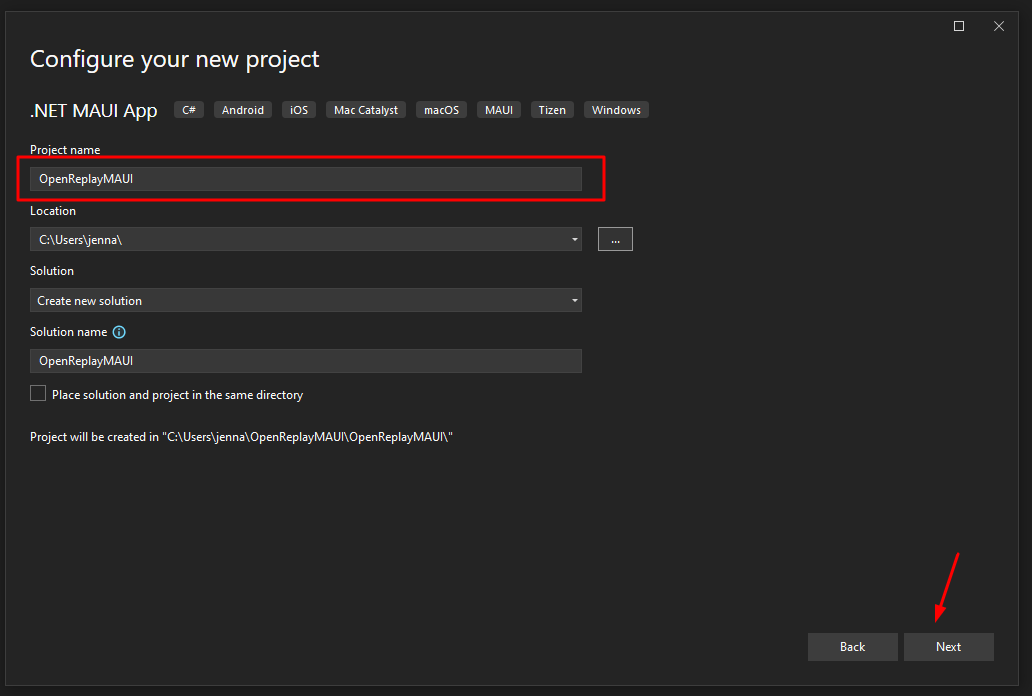This screenshot has height=696, width=1032.
Task: Click the Solution name text field
Action: coord(305,361)
